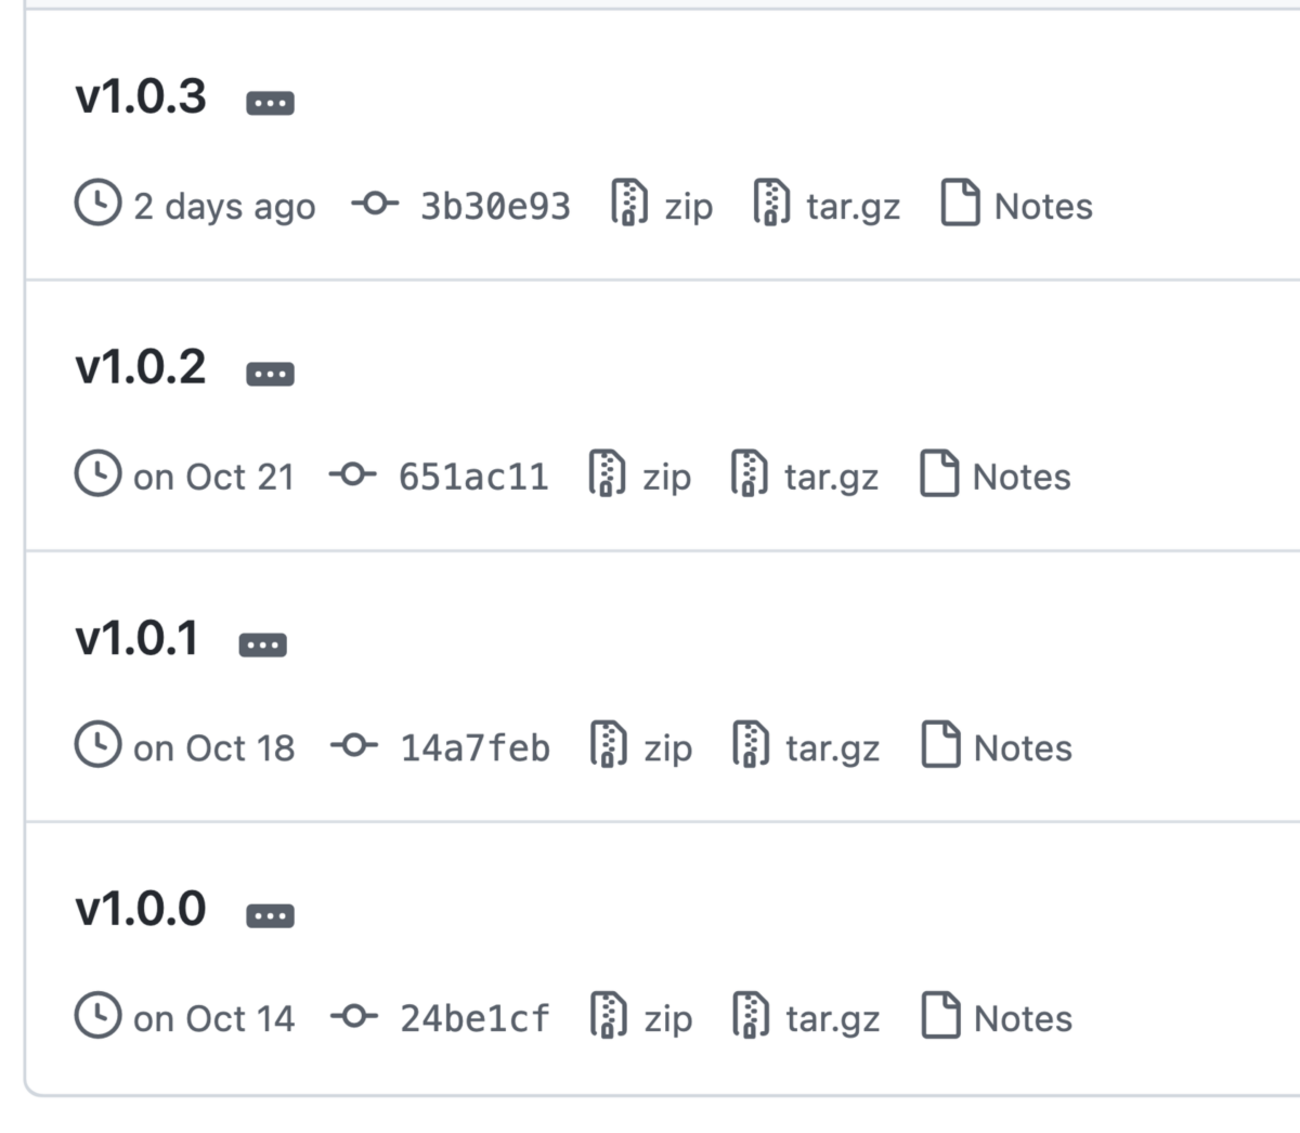Open commit 14a7feb
The height and width of the screenshot is (1133, 1300).
(x=474, y=745)
